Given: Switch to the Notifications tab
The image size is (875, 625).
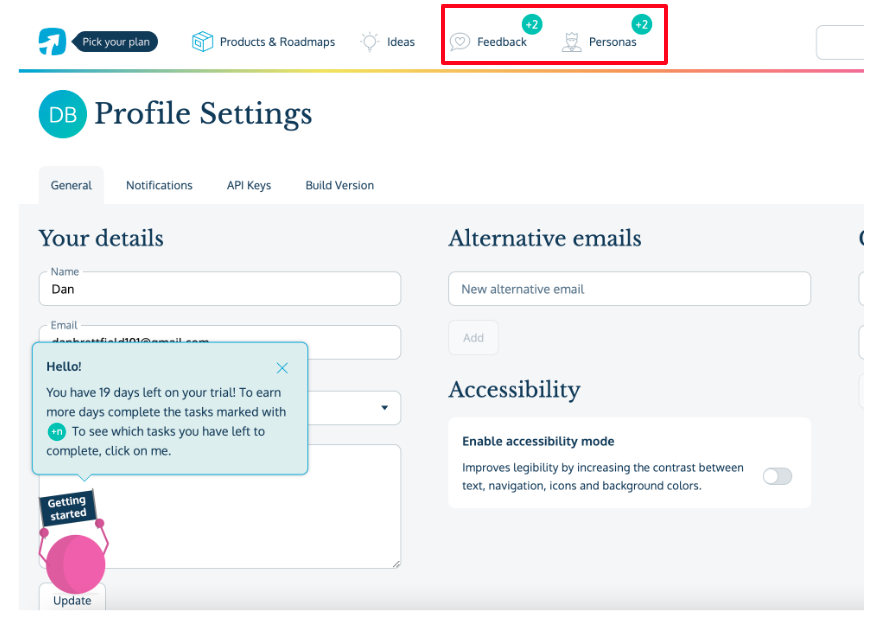Looking at the screenshot, I should pyautogui.click(x=159, y=185).
